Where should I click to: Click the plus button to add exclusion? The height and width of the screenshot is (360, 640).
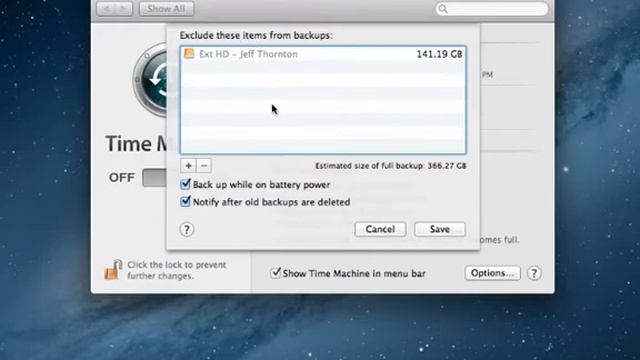coord(188,166)
